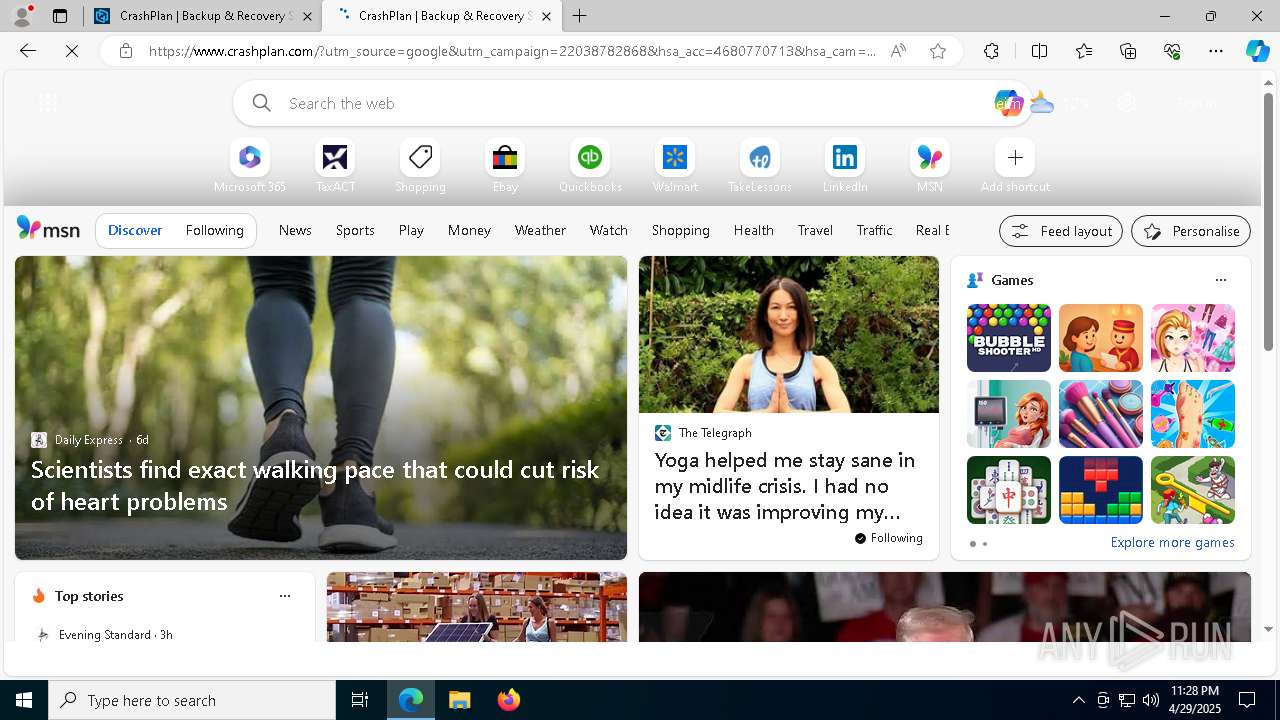
Task: Open the Travel category
Action: (x=815, y=230)
